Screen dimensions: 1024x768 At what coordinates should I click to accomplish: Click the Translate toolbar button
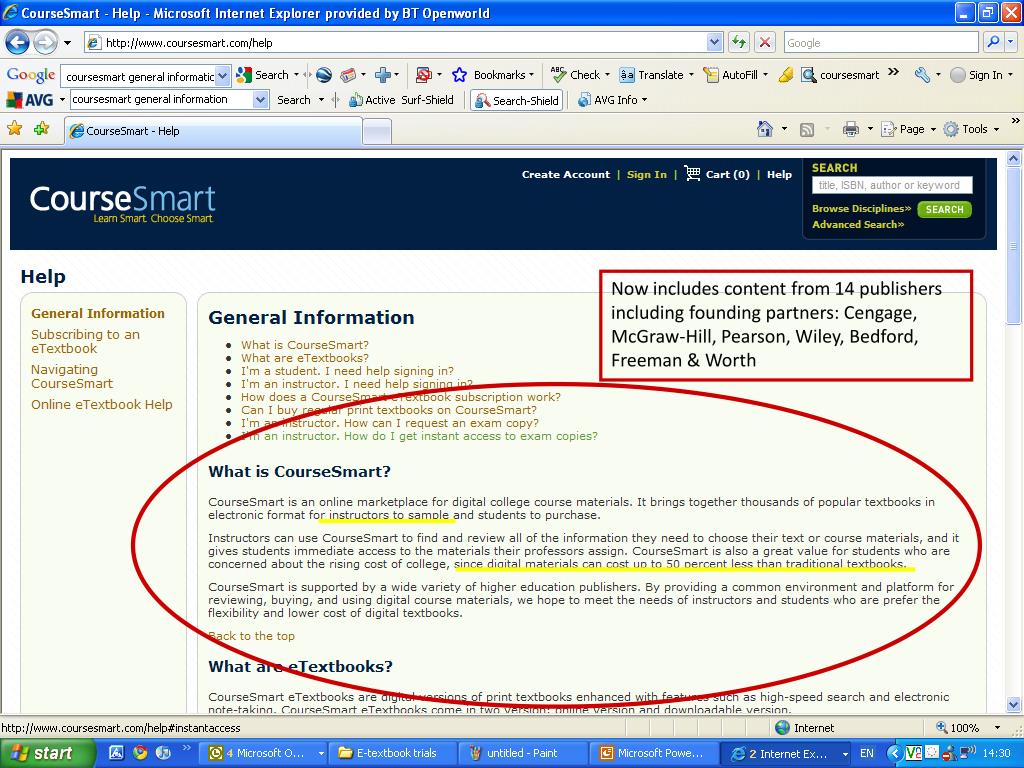pyautogui.click(x=652, y=75)
